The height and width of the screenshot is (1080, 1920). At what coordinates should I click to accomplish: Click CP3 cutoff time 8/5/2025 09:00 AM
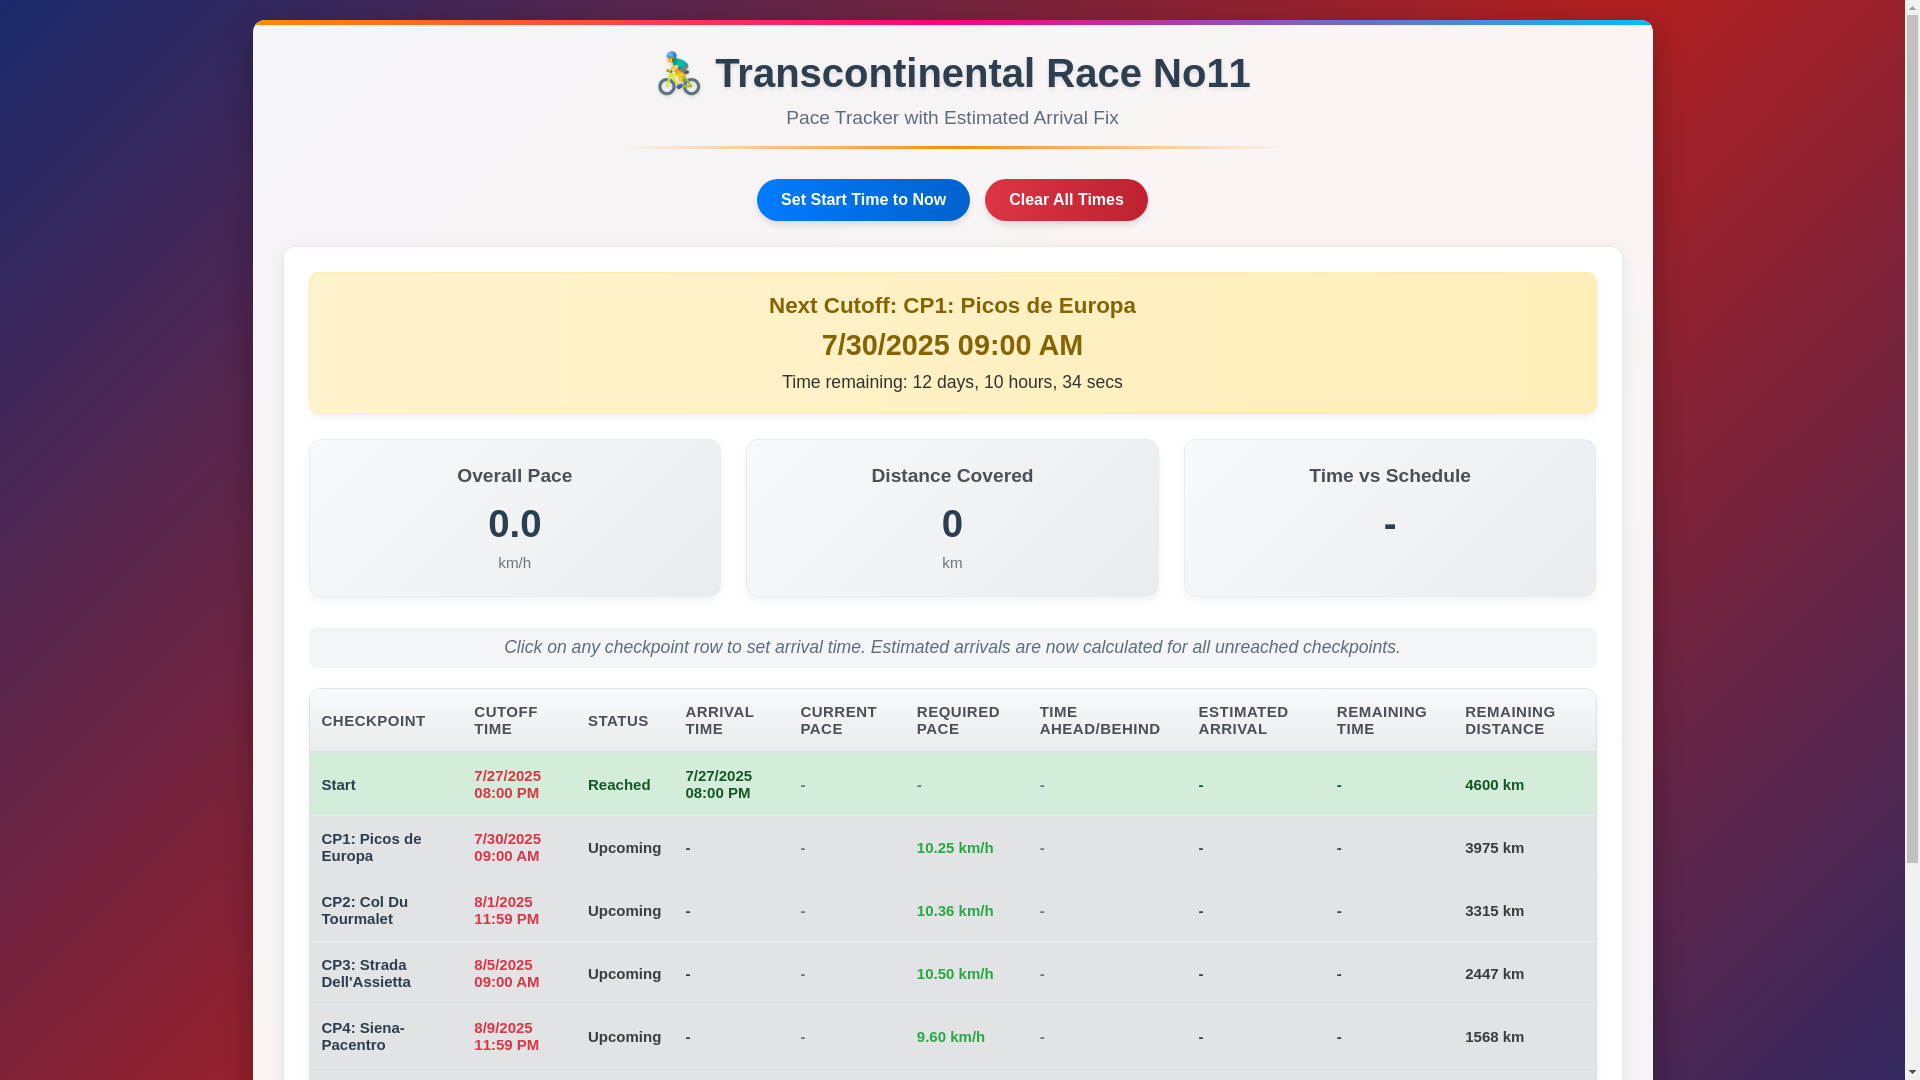click(506, 974)
